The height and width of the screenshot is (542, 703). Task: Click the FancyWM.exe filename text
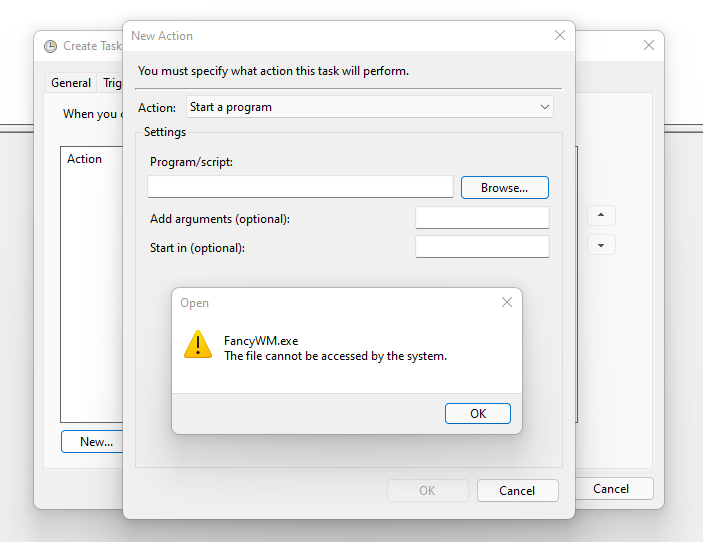[261, 341]
